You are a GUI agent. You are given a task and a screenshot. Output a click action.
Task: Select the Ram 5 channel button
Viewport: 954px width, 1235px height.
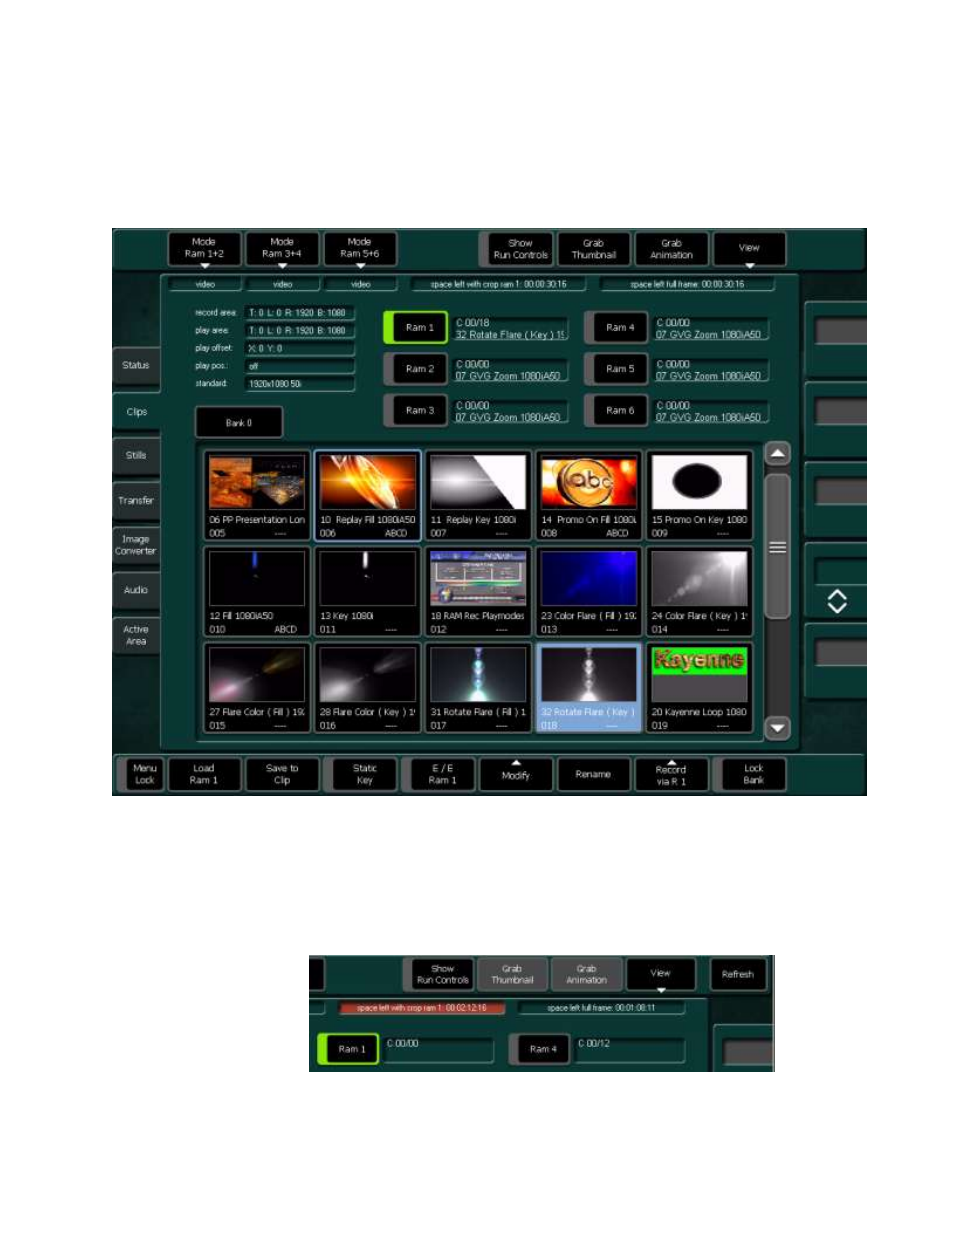pos(616,369)
